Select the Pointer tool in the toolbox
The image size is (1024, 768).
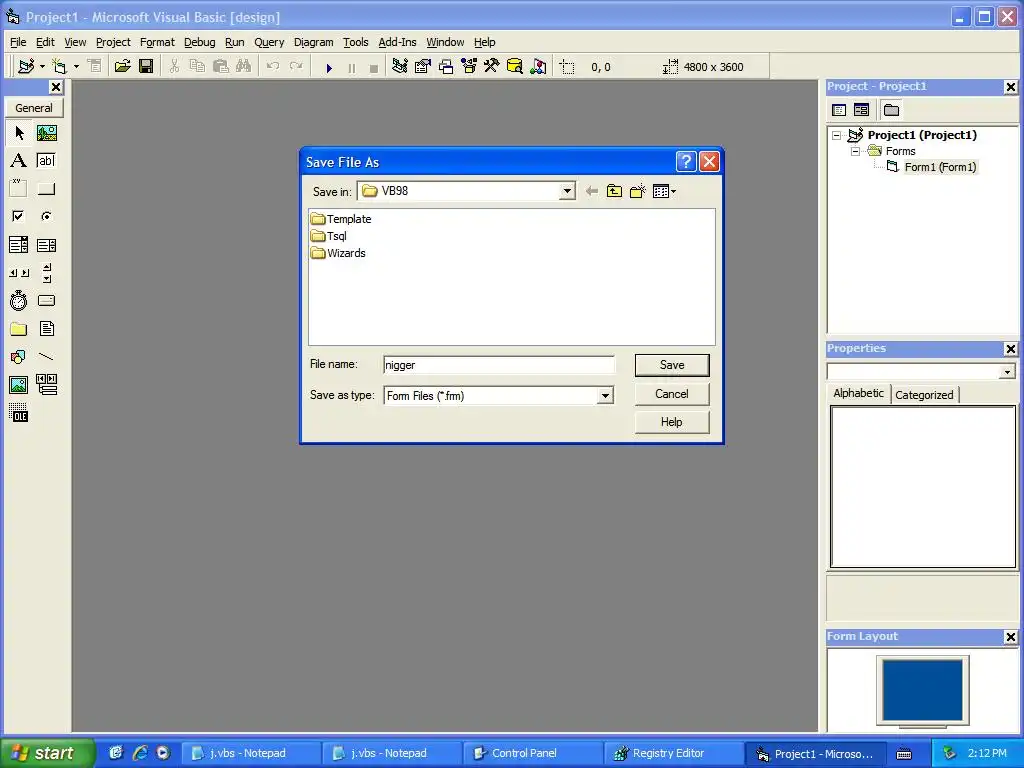click(19, 133)
